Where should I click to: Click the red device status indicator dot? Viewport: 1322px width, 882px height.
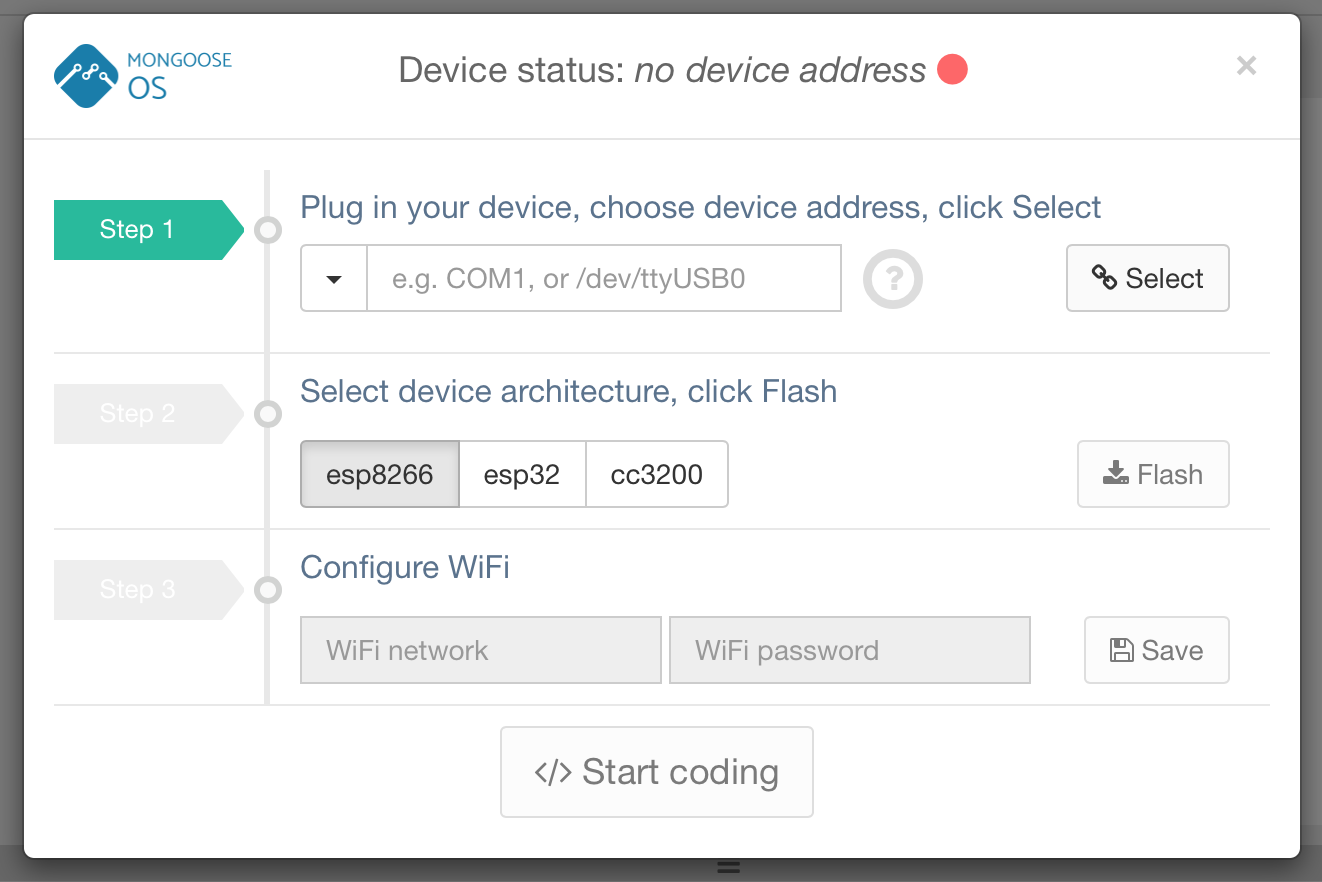(x=952, y=70)
